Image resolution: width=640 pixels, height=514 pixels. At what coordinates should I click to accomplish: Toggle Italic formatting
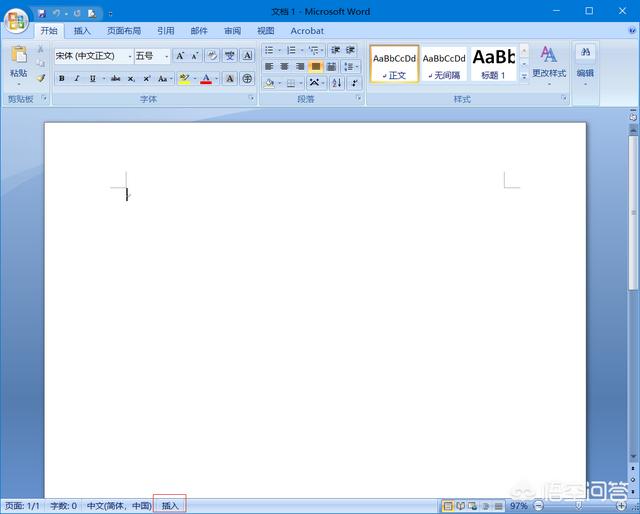[77, 78]
